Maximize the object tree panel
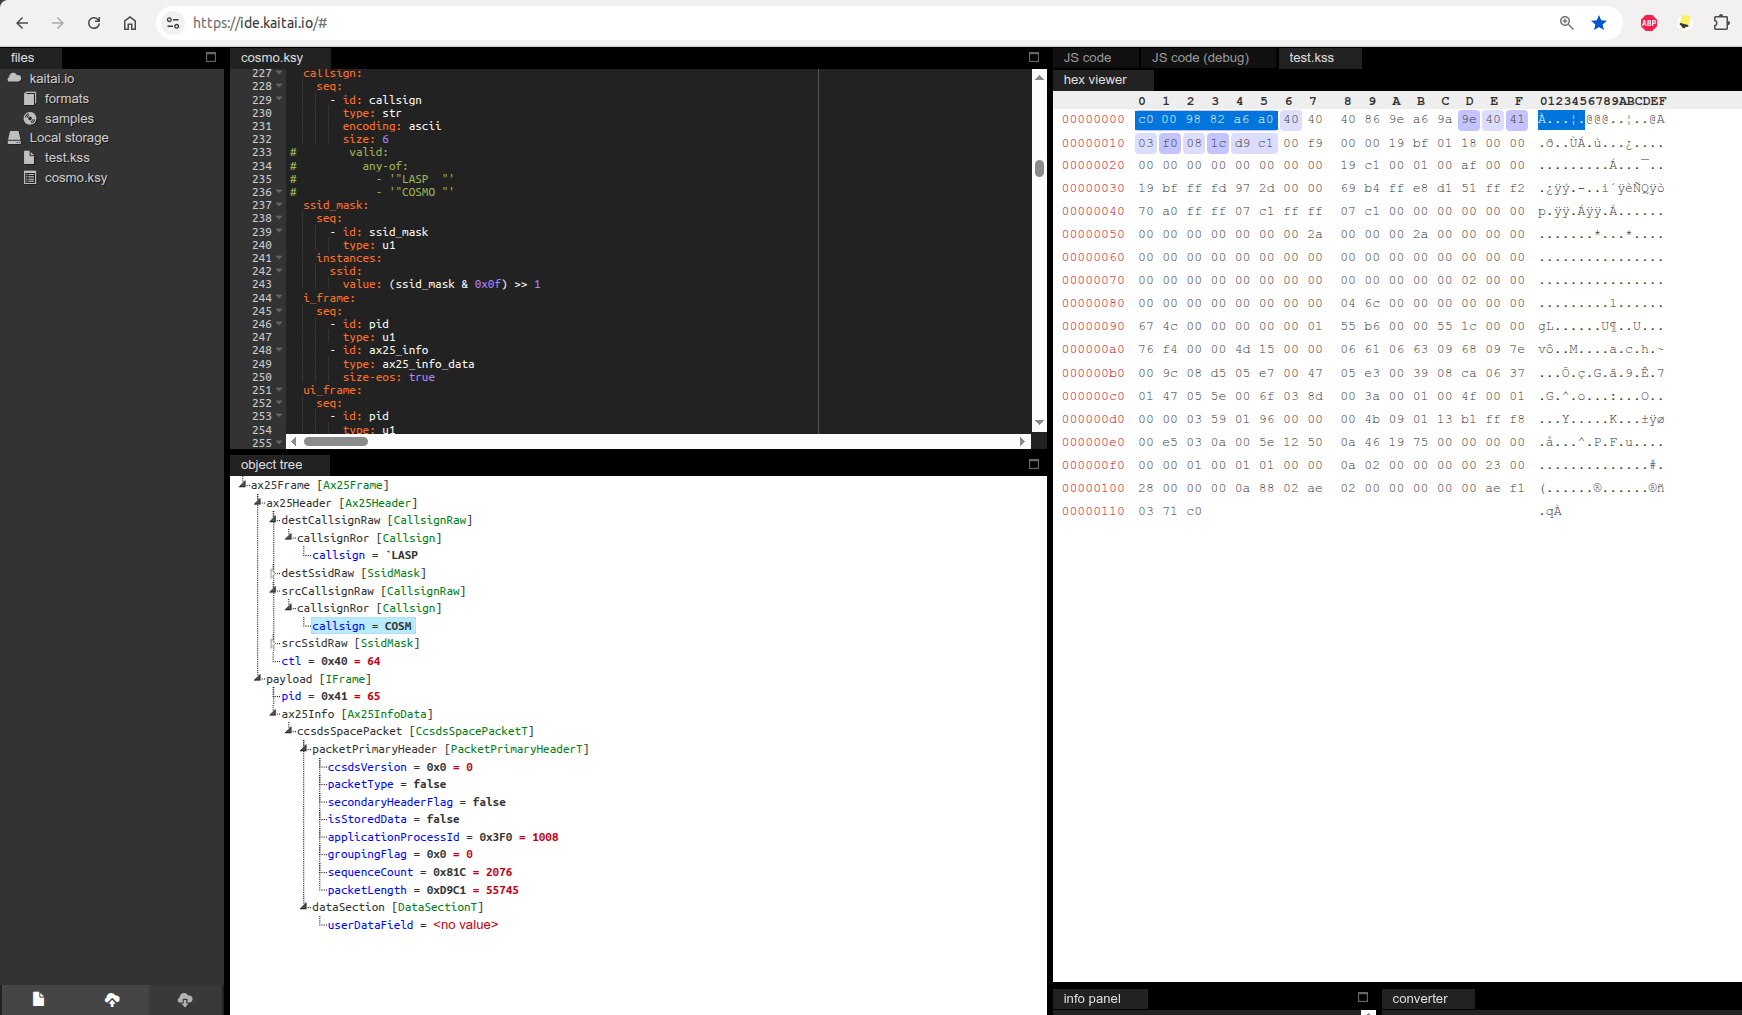The image size is (1742, 1015). pyautogui.click(x=1034, y=464)
